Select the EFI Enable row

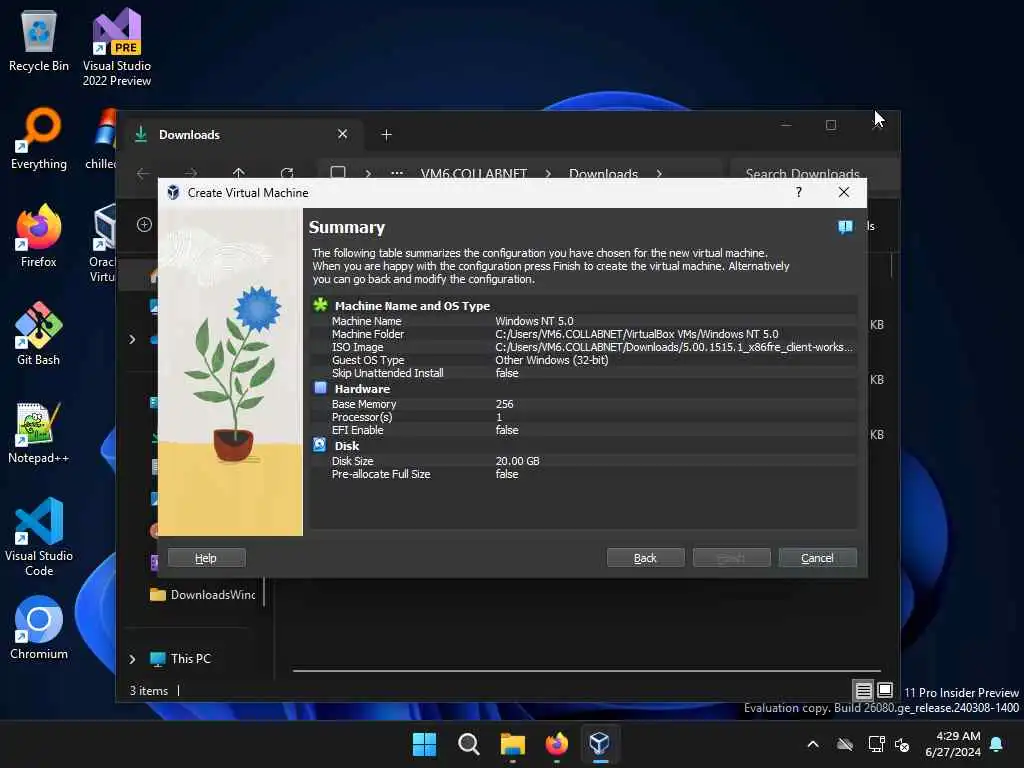pos(584,430)
